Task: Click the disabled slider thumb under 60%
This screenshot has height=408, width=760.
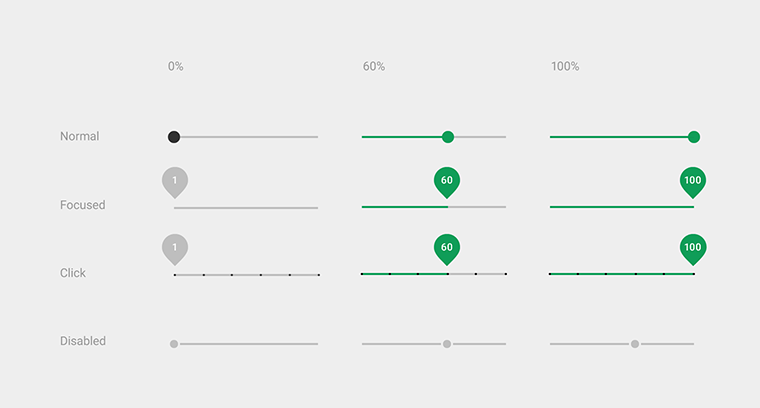Action: pyautogui.click(x=447, y=344)
